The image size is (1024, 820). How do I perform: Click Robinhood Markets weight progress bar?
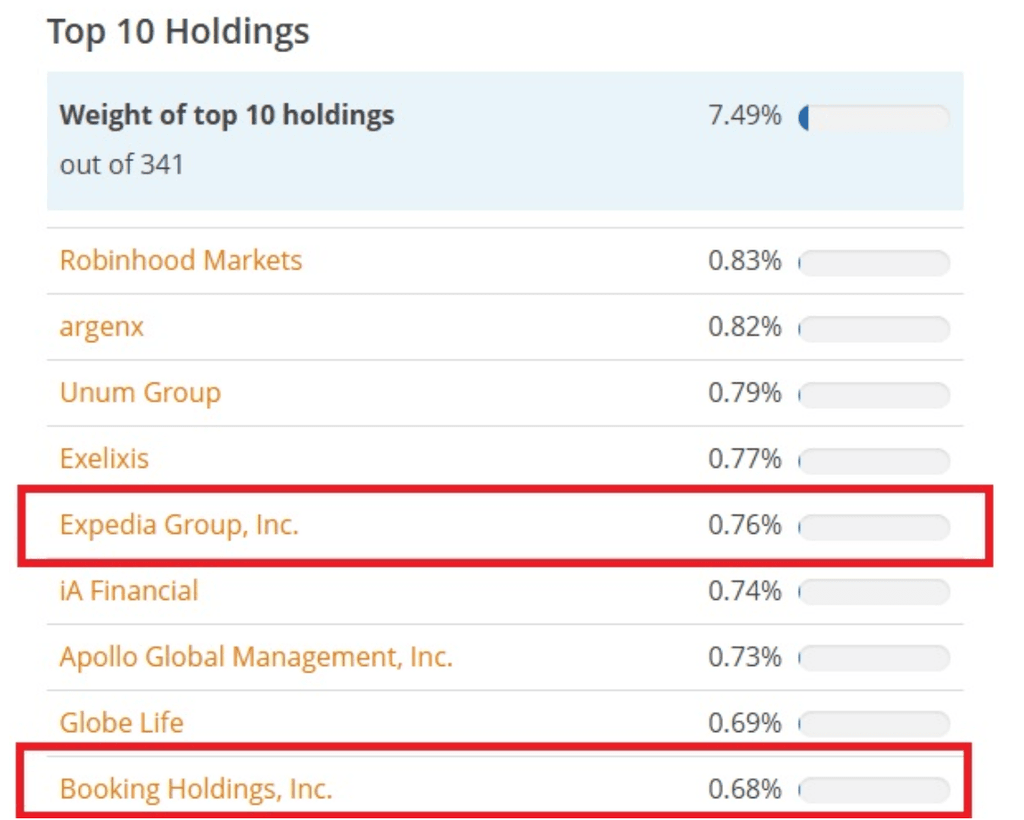(x=874, y=263)
